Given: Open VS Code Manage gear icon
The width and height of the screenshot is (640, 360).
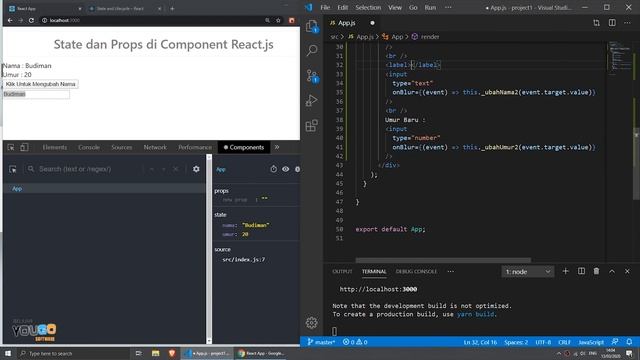Looking at the screenshot, I should click(311, 323).
